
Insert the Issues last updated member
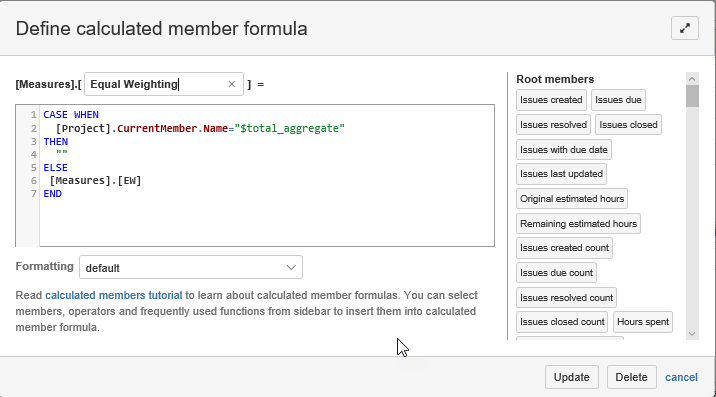[x=561, y=174]
